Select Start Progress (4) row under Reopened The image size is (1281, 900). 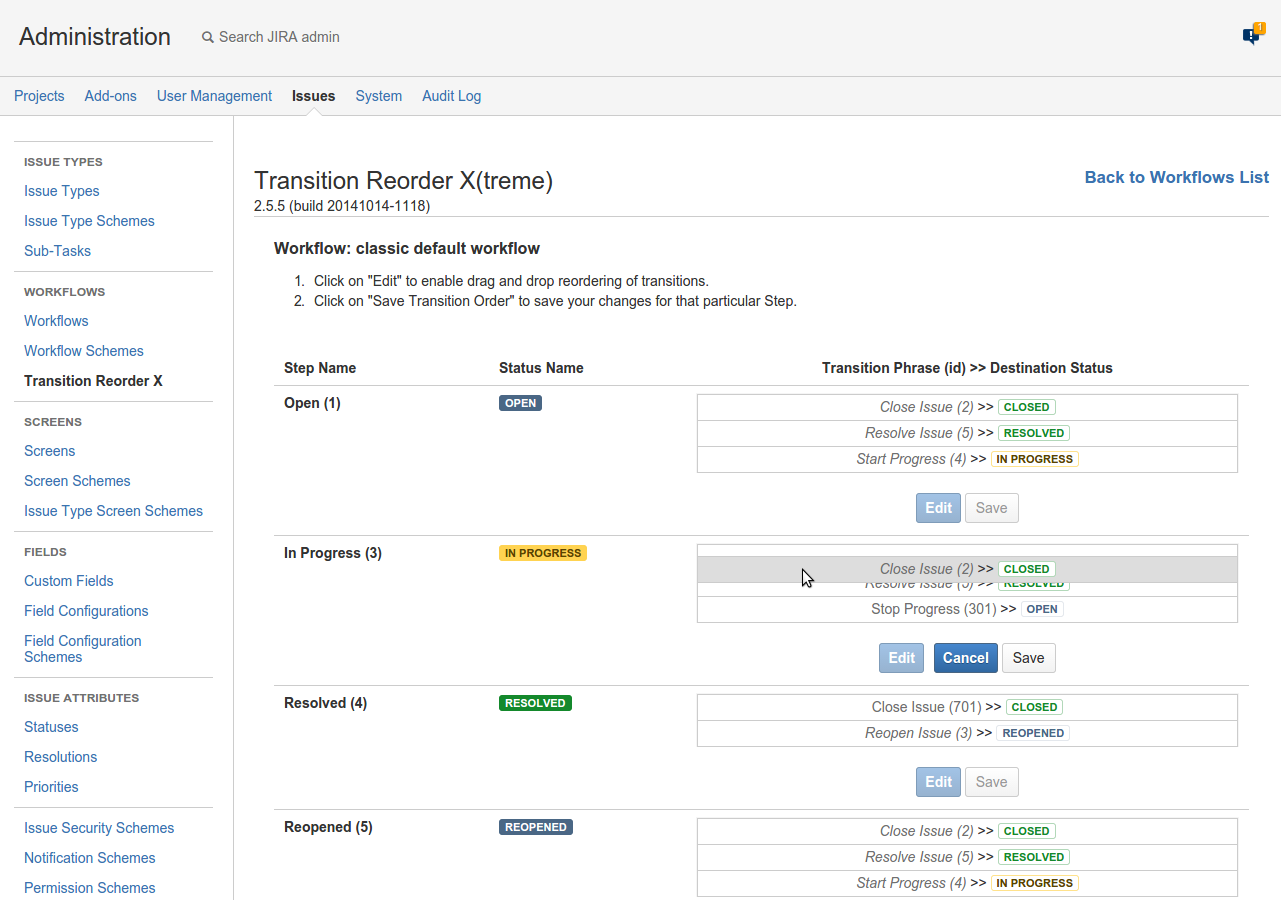pos(967,883)
